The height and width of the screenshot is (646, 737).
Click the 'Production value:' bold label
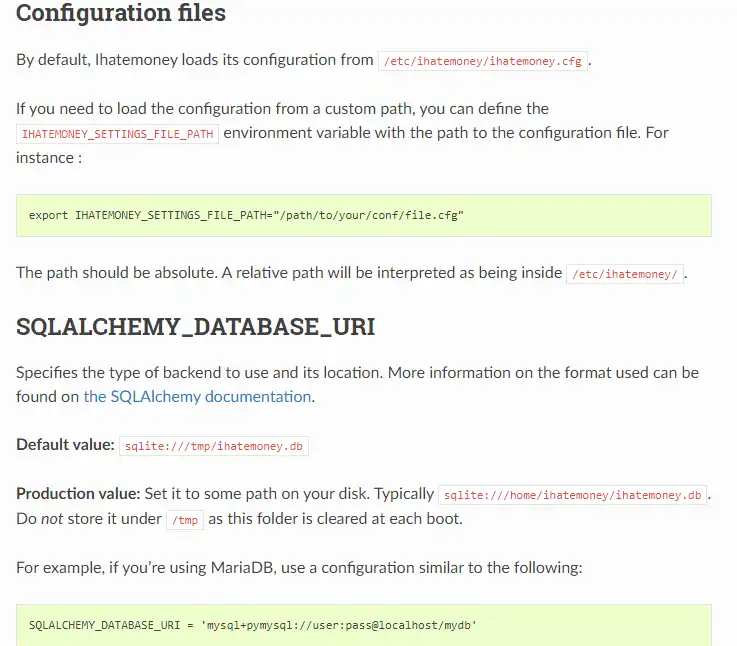78,494
